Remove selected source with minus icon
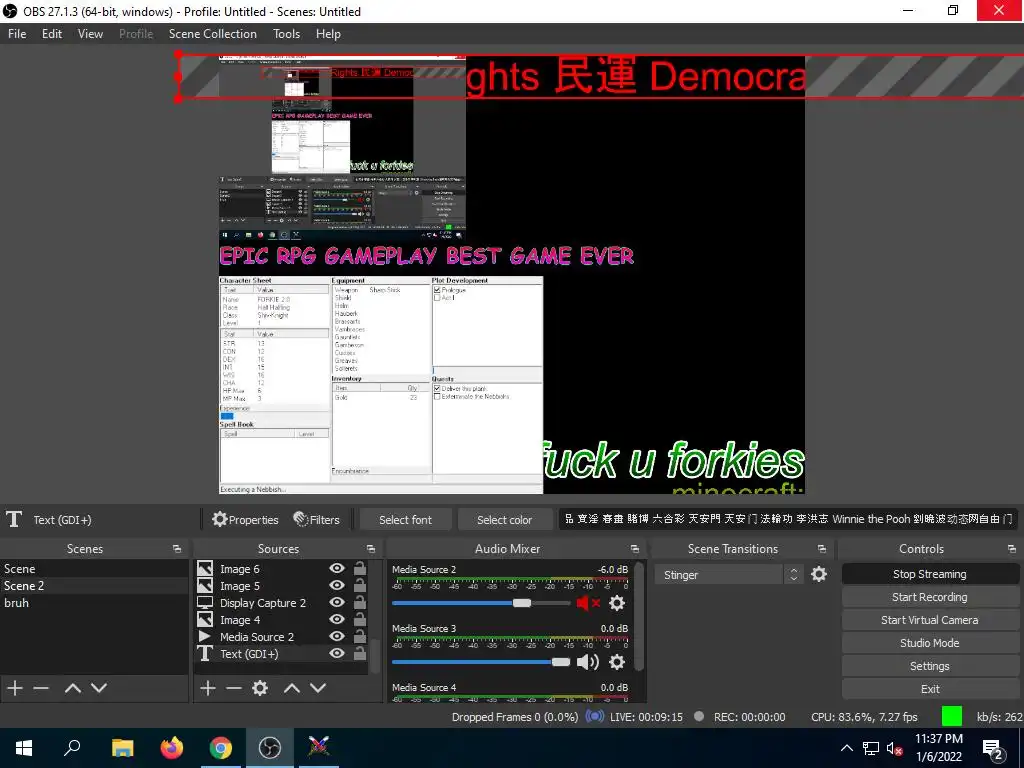 click(234, 688)
